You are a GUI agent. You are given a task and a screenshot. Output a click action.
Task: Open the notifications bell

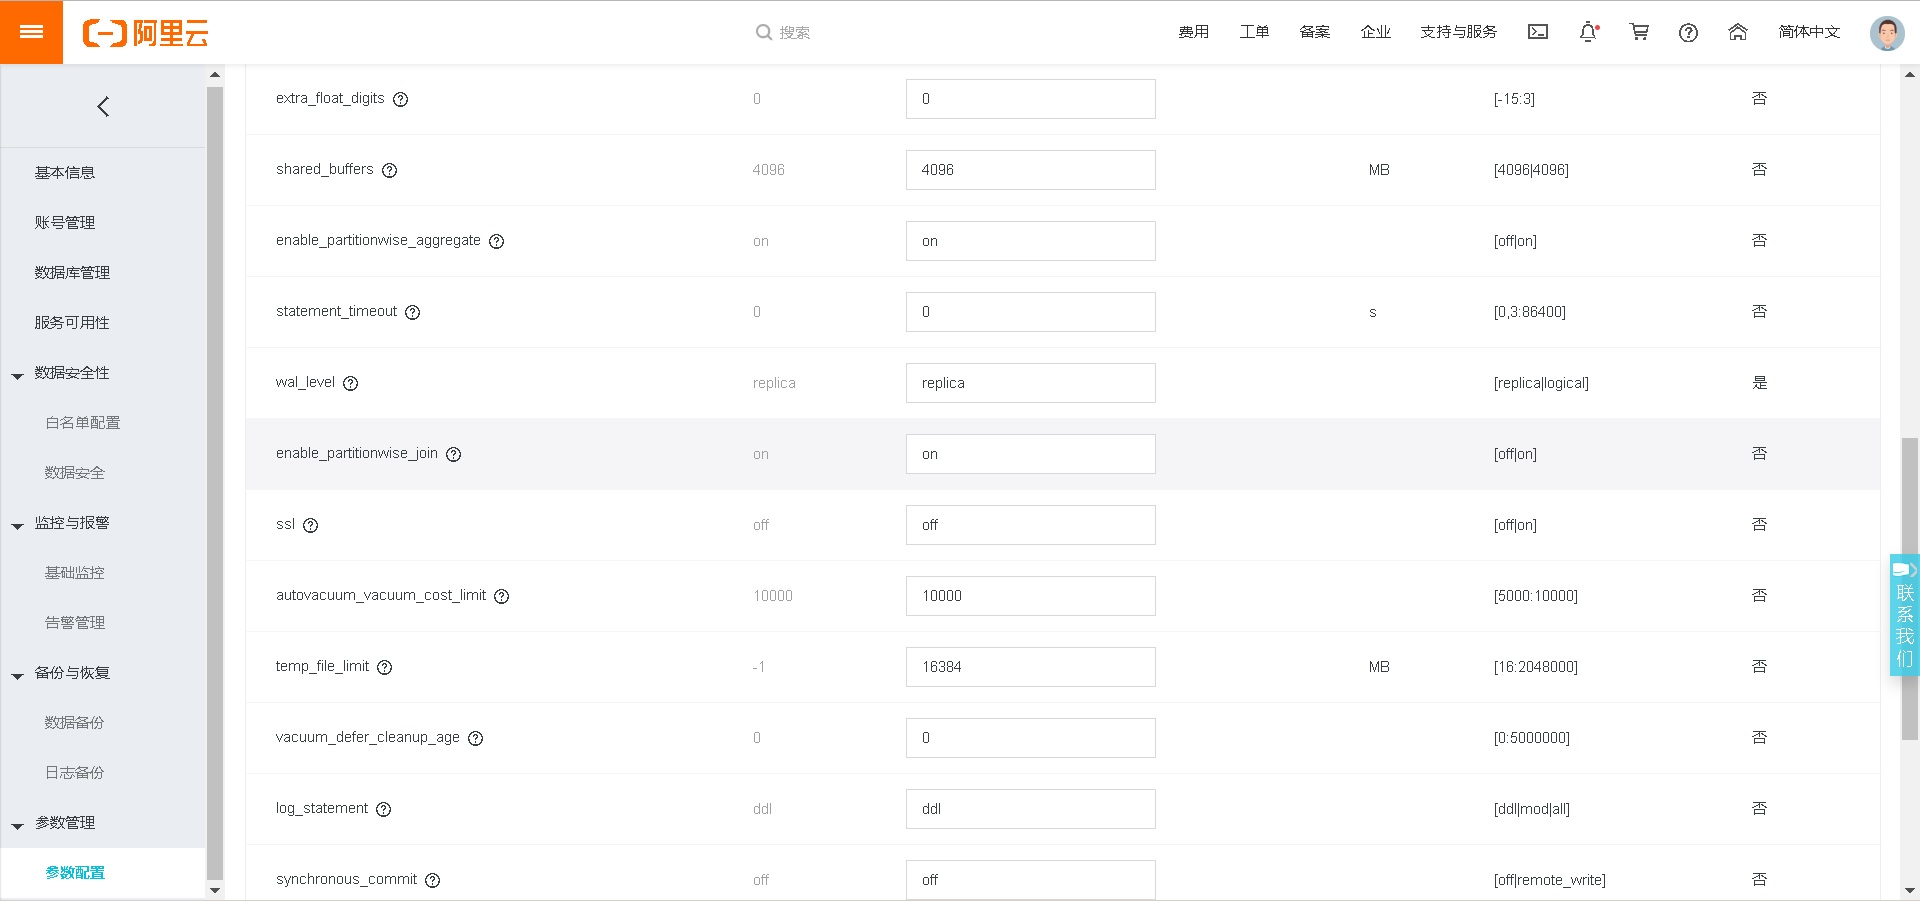[1588, 32]
